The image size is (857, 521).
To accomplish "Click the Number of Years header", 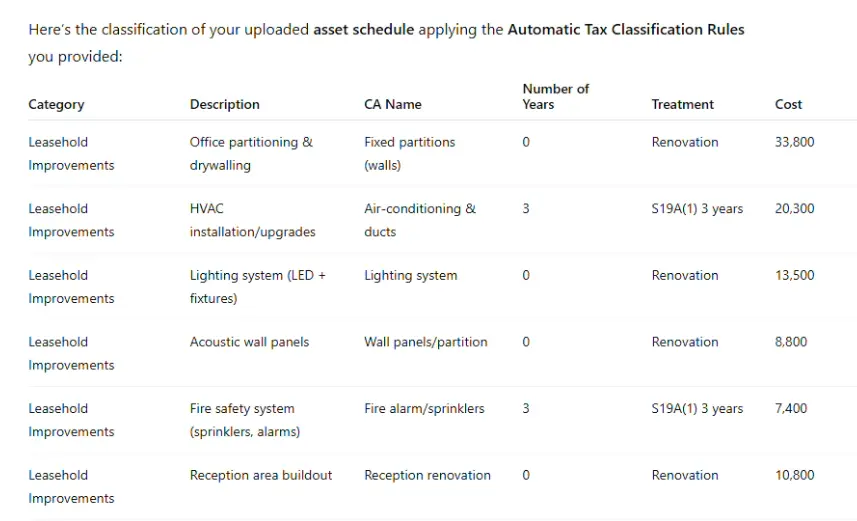I will click(x=556, y=97).
